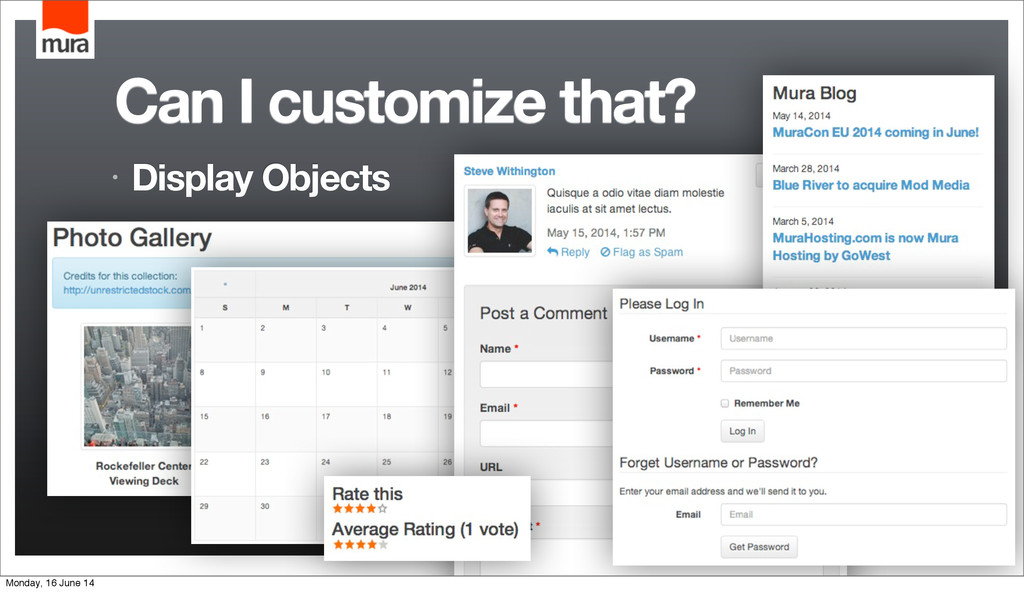Click the Rockefeller Center Viewing Deck caption
The height and width of the screenshot is (592, 1024).
(x=144, y=473)
